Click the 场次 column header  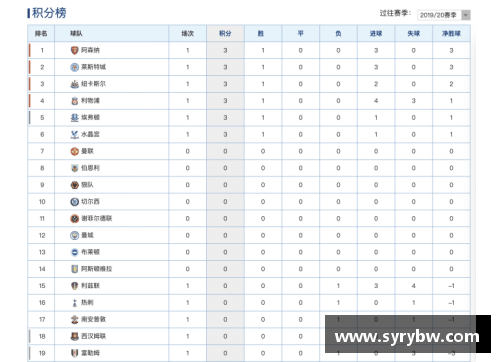coord(187,33)
